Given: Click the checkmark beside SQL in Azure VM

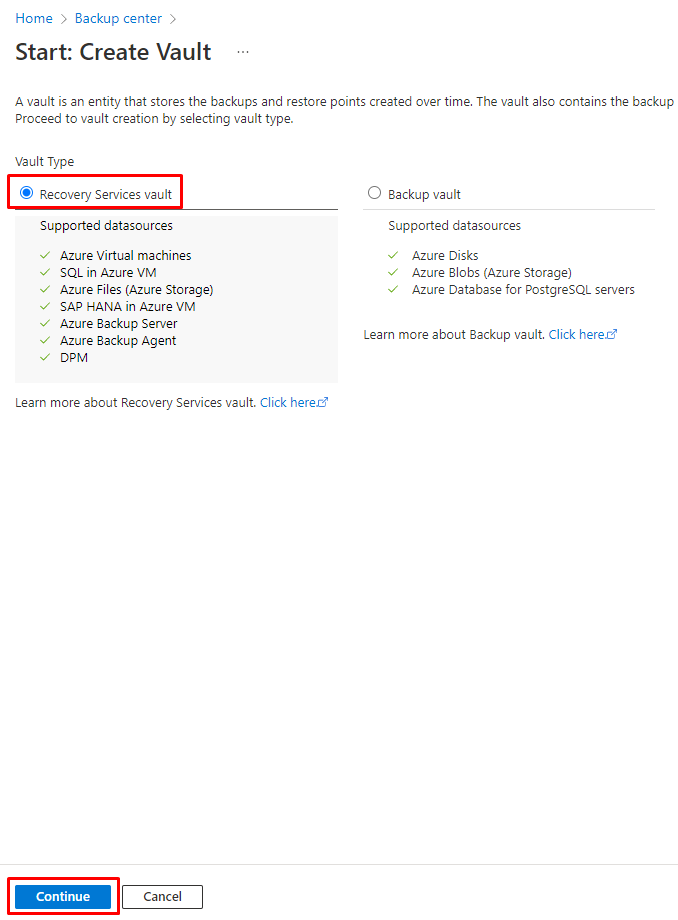Looking at the screenshot, I should [45, 272].
